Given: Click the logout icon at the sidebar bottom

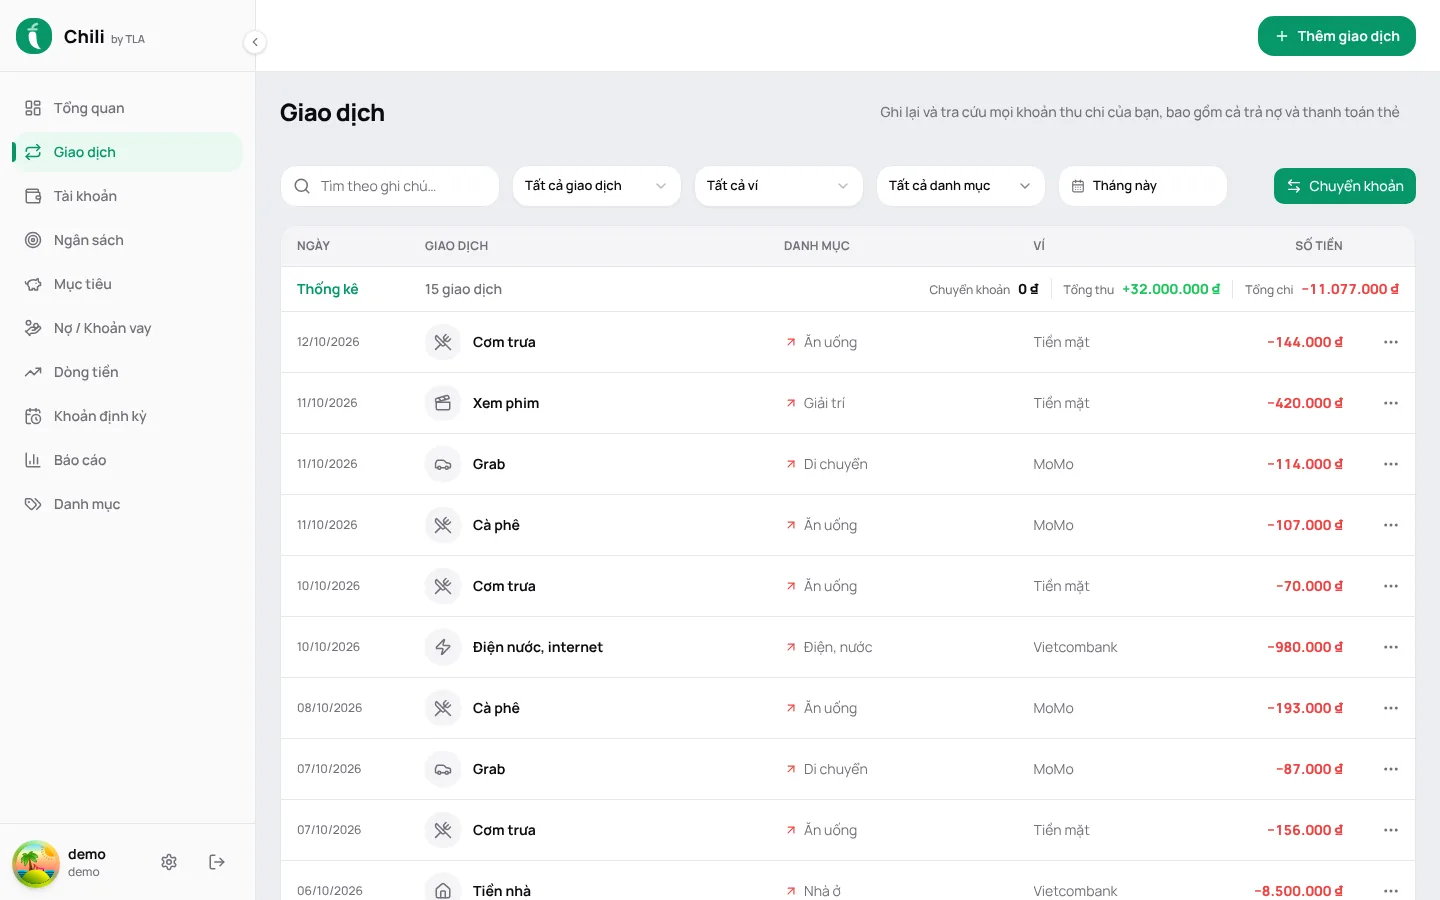Looking at the screenshot, I should coord(217,862).
